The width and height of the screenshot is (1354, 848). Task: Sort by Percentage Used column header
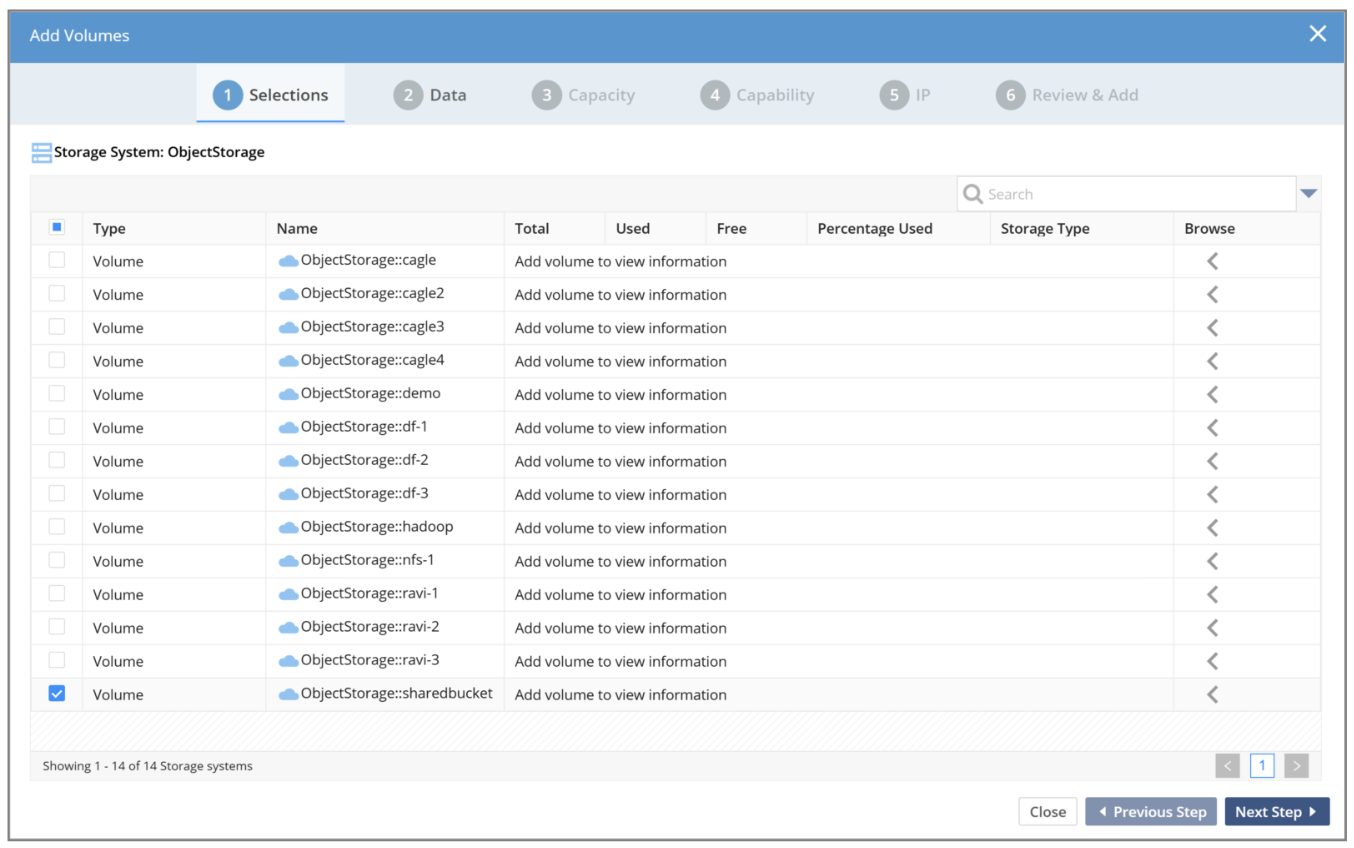[898, 228]
